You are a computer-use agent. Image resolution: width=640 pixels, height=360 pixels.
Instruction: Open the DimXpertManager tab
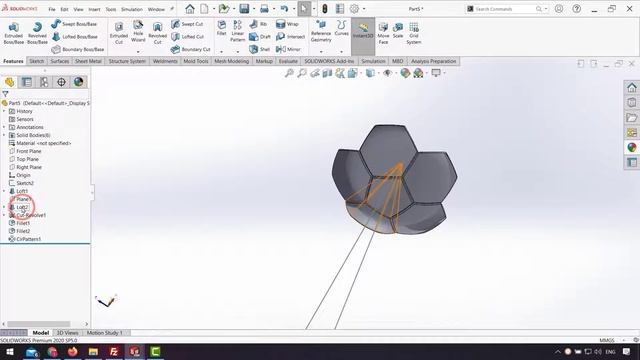tap(61, 82)
